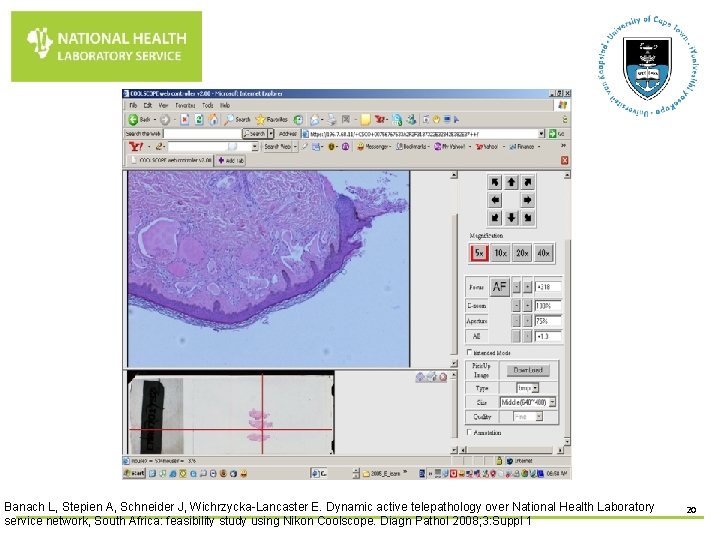Screen dimensions: 720x540
Task: Click the Add Tab button
Action: (x=231, y=160)
